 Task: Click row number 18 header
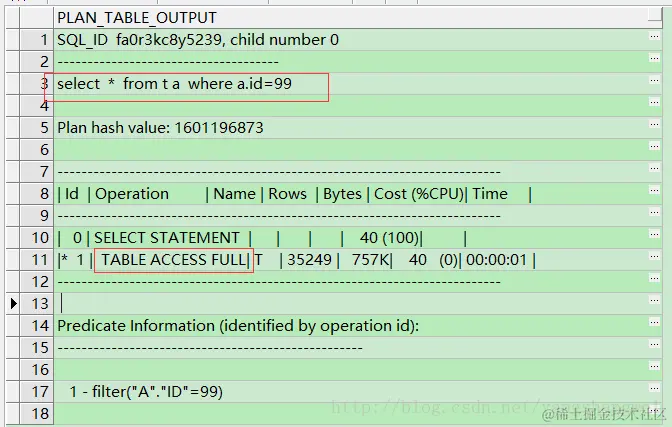pos(36,414)
